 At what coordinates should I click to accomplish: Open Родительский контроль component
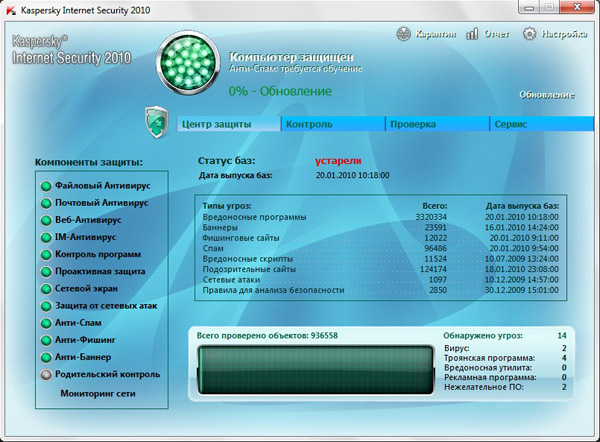[108, 374]
